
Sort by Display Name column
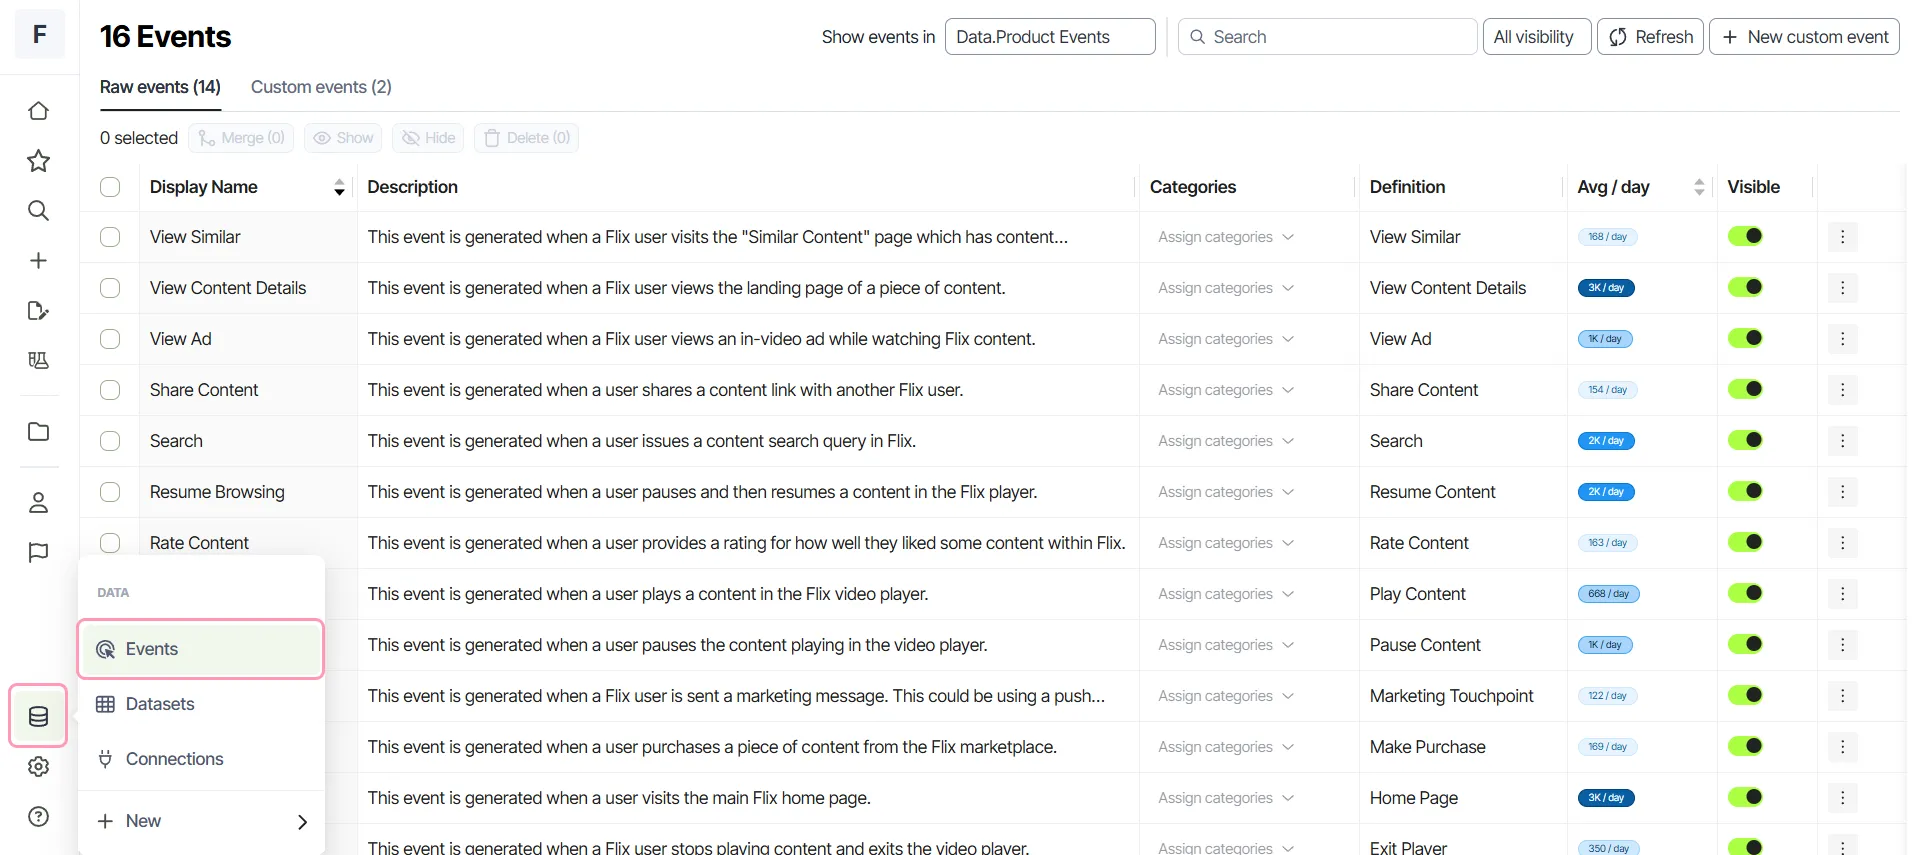[339, 187]
